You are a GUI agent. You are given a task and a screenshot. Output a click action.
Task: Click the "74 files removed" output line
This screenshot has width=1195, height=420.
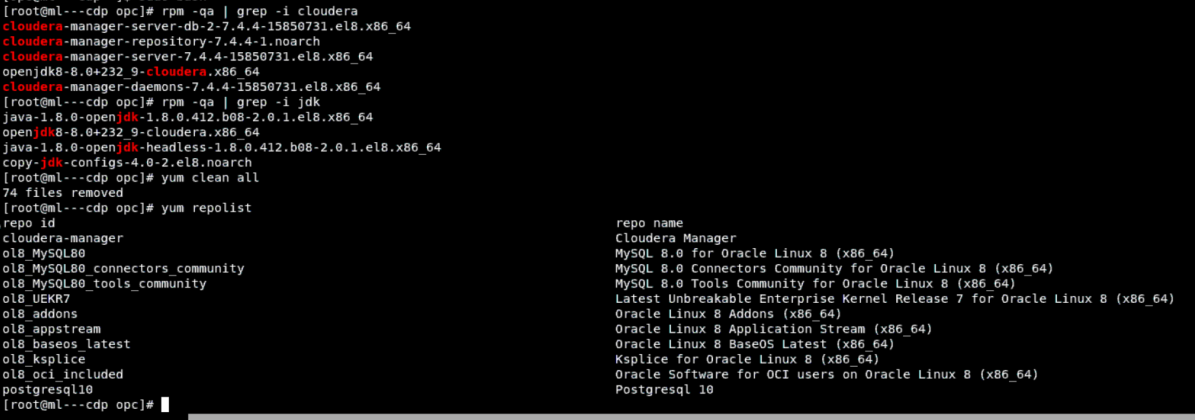coord(63,192)
